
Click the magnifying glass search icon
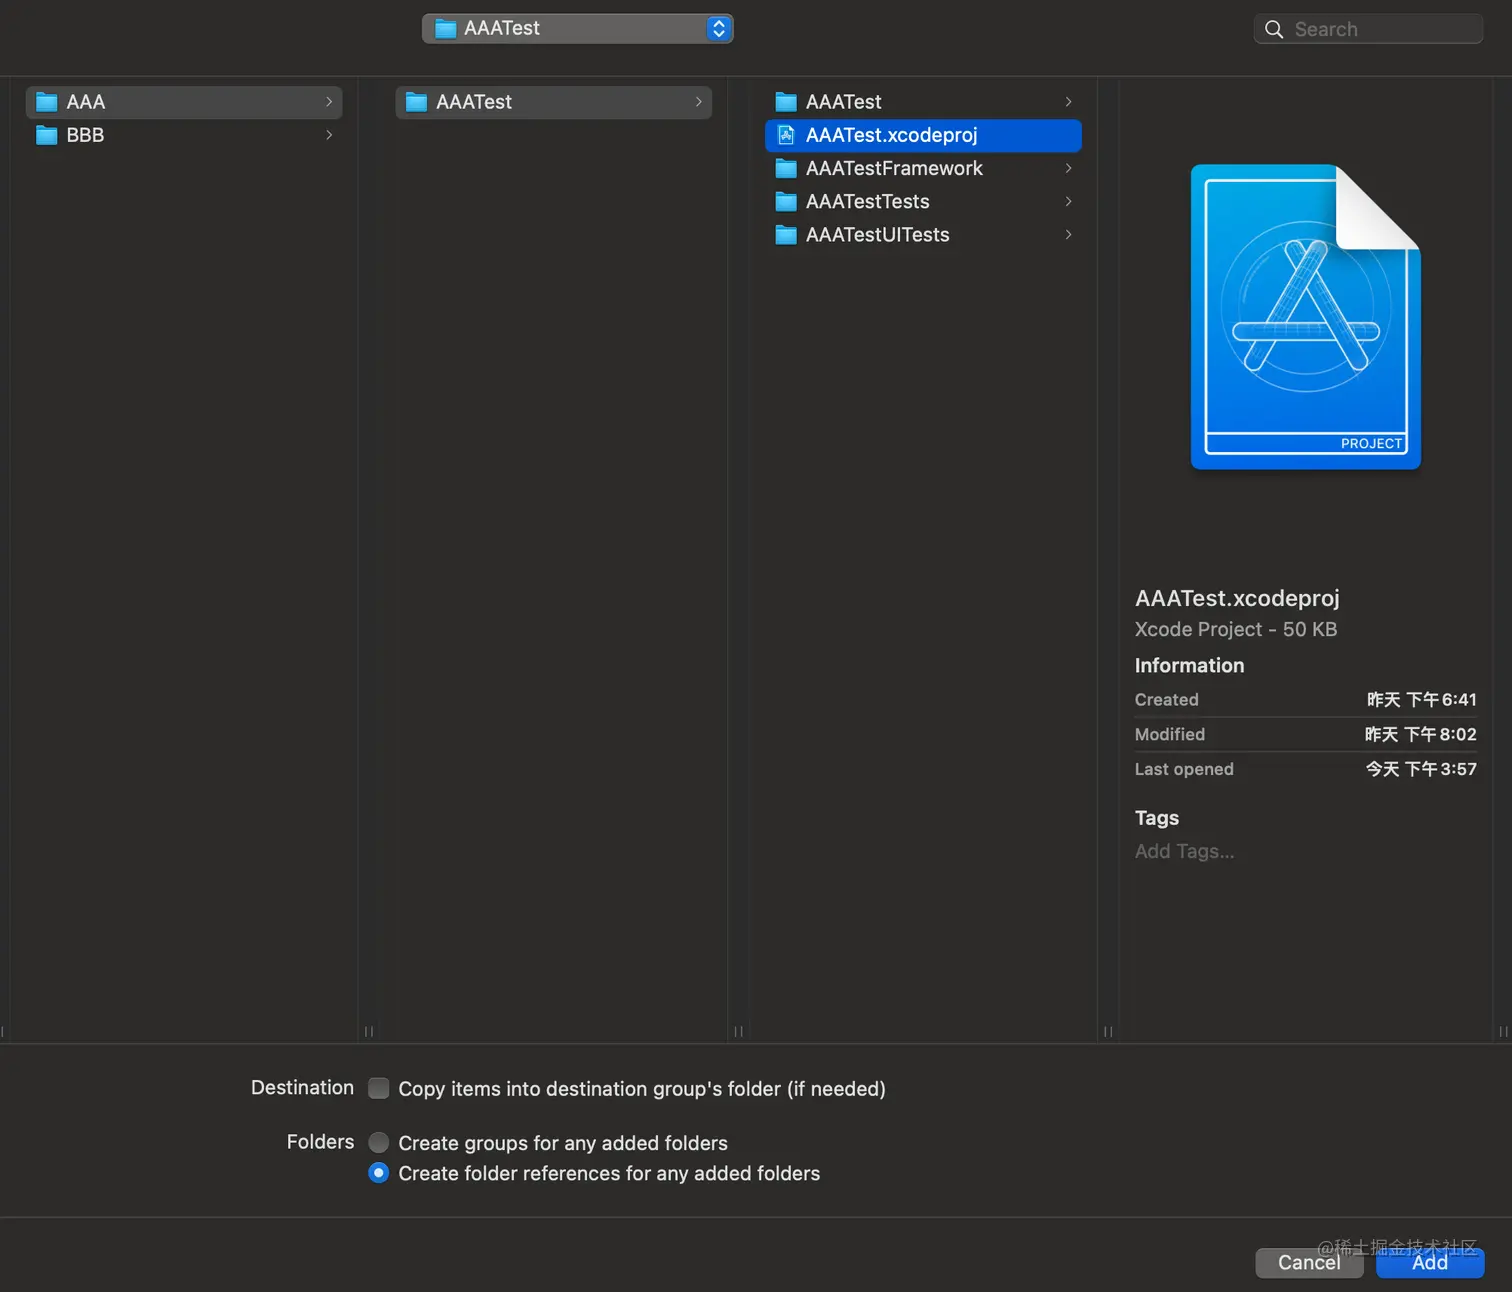(1274, 29)
